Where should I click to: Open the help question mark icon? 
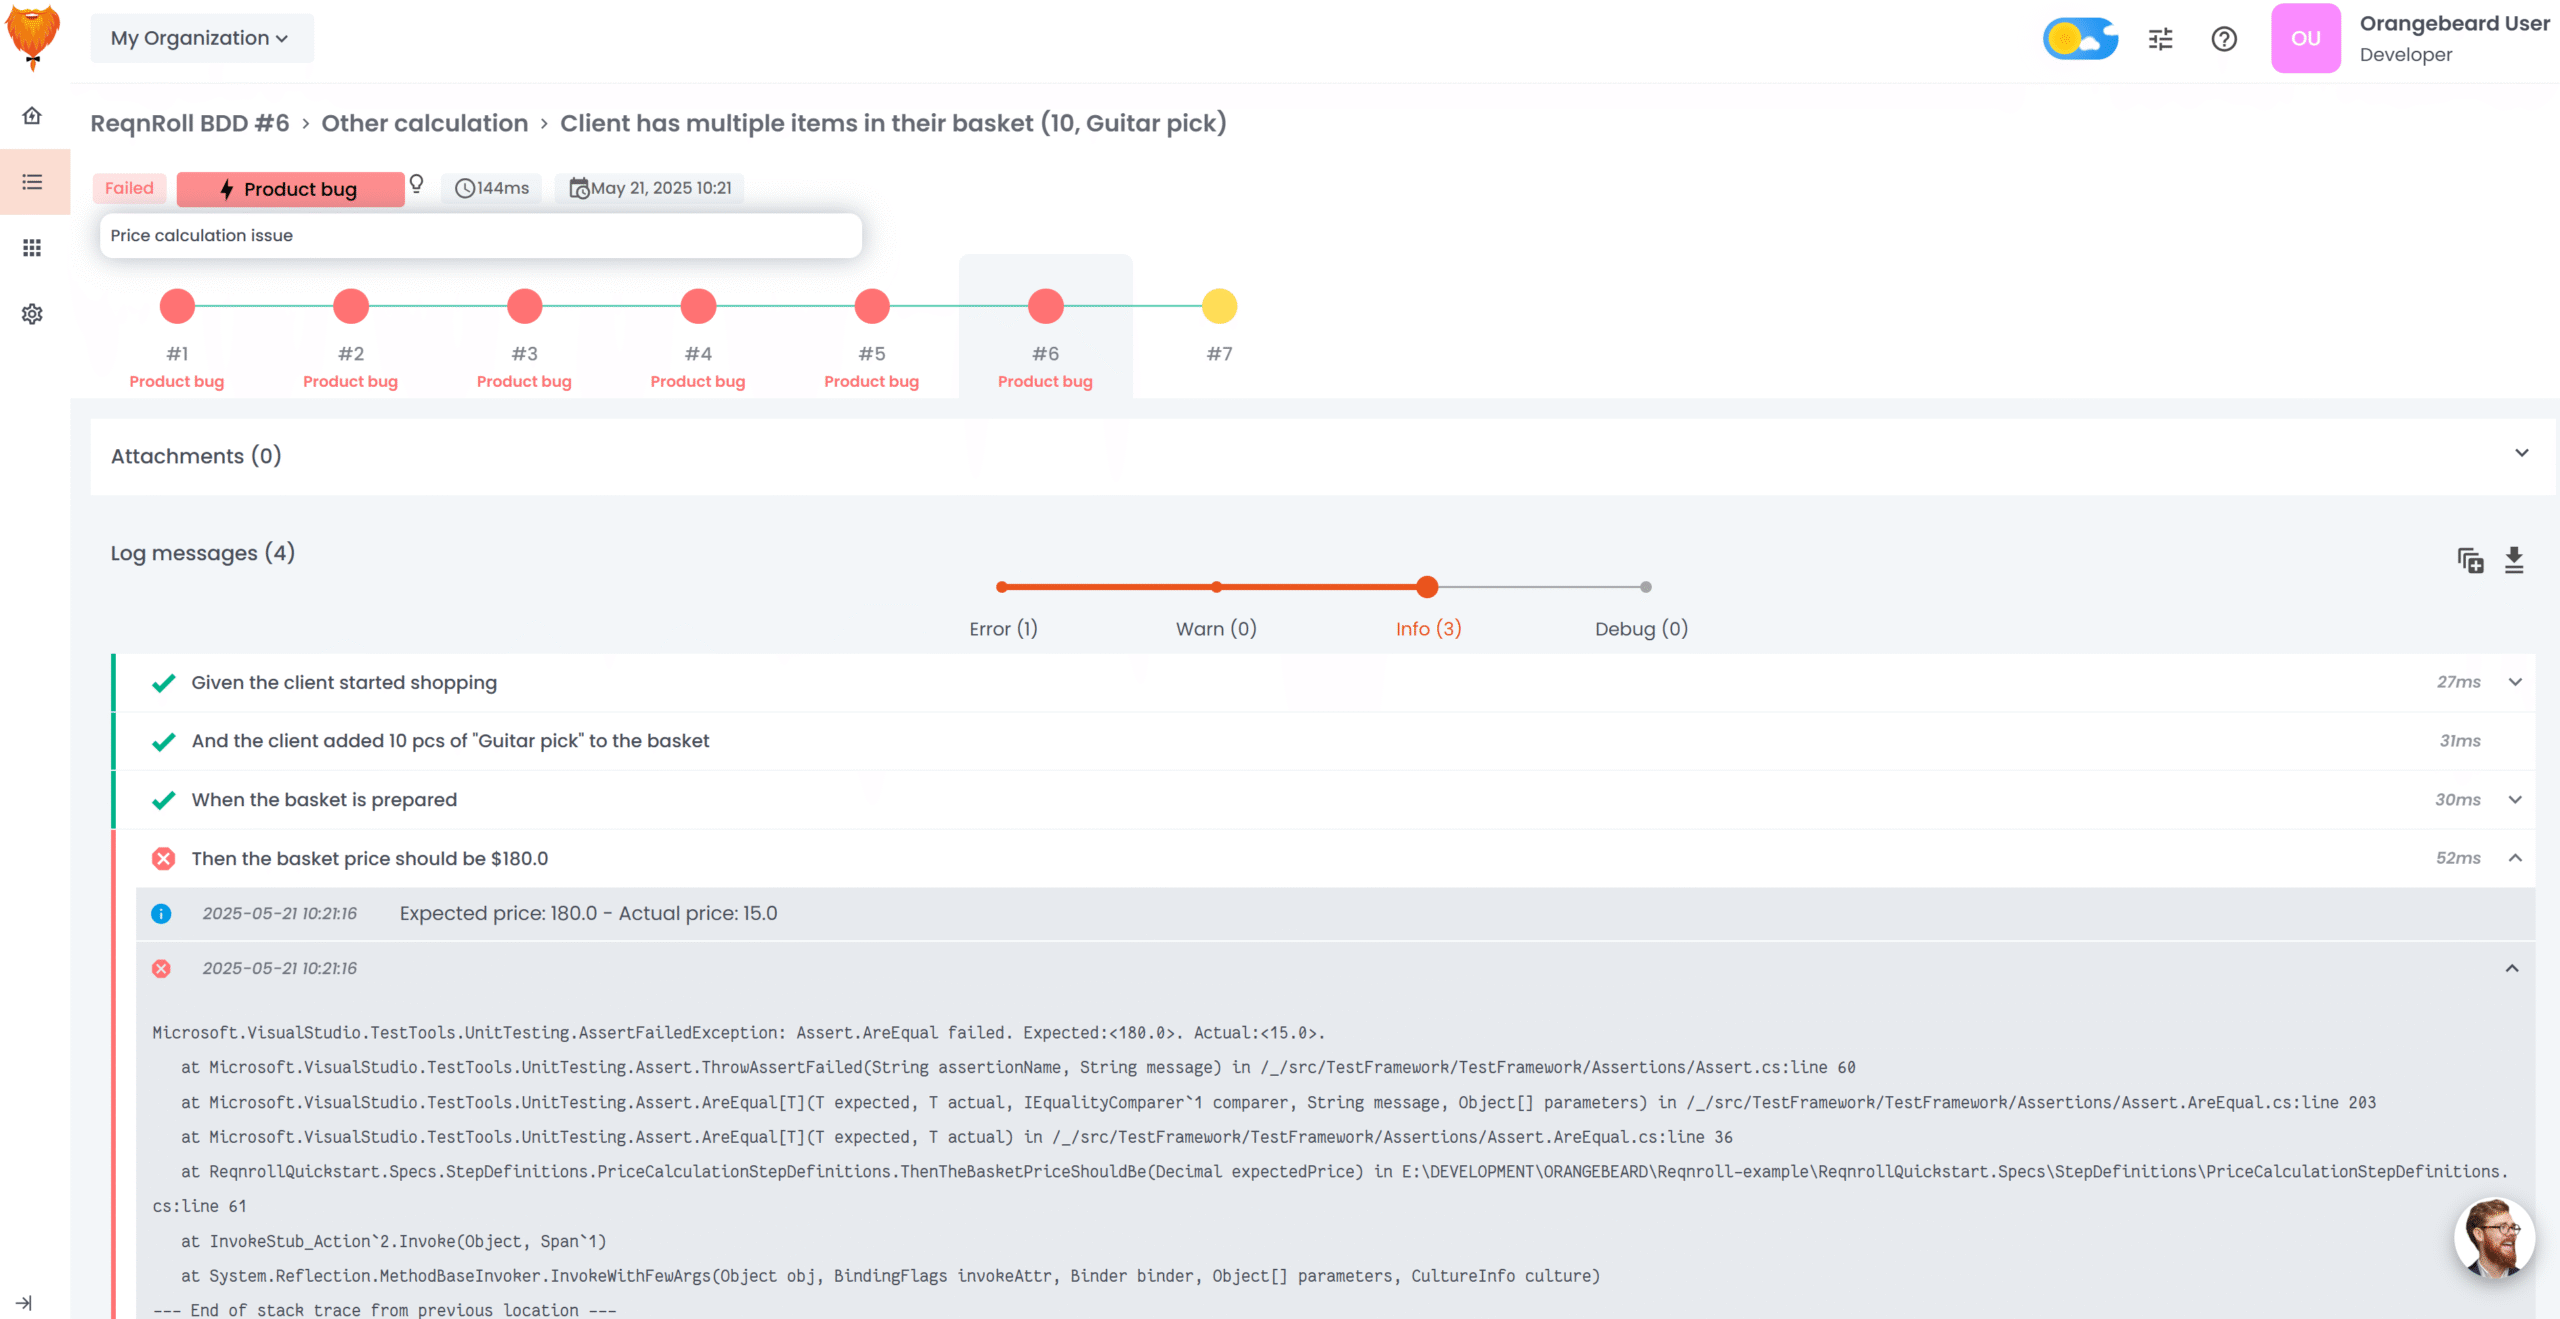click(2224, 39)
